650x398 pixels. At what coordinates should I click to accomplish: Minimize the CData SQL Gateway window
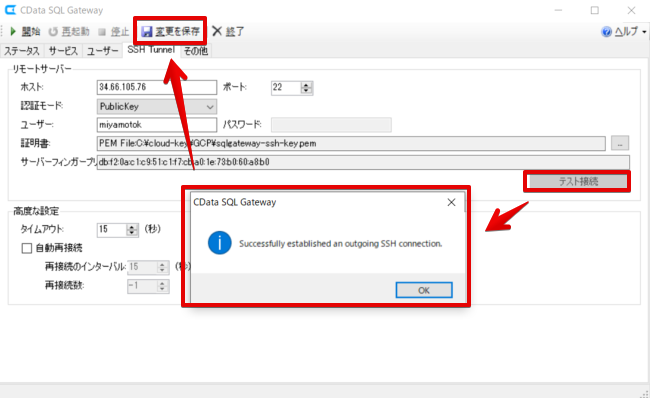558,10
